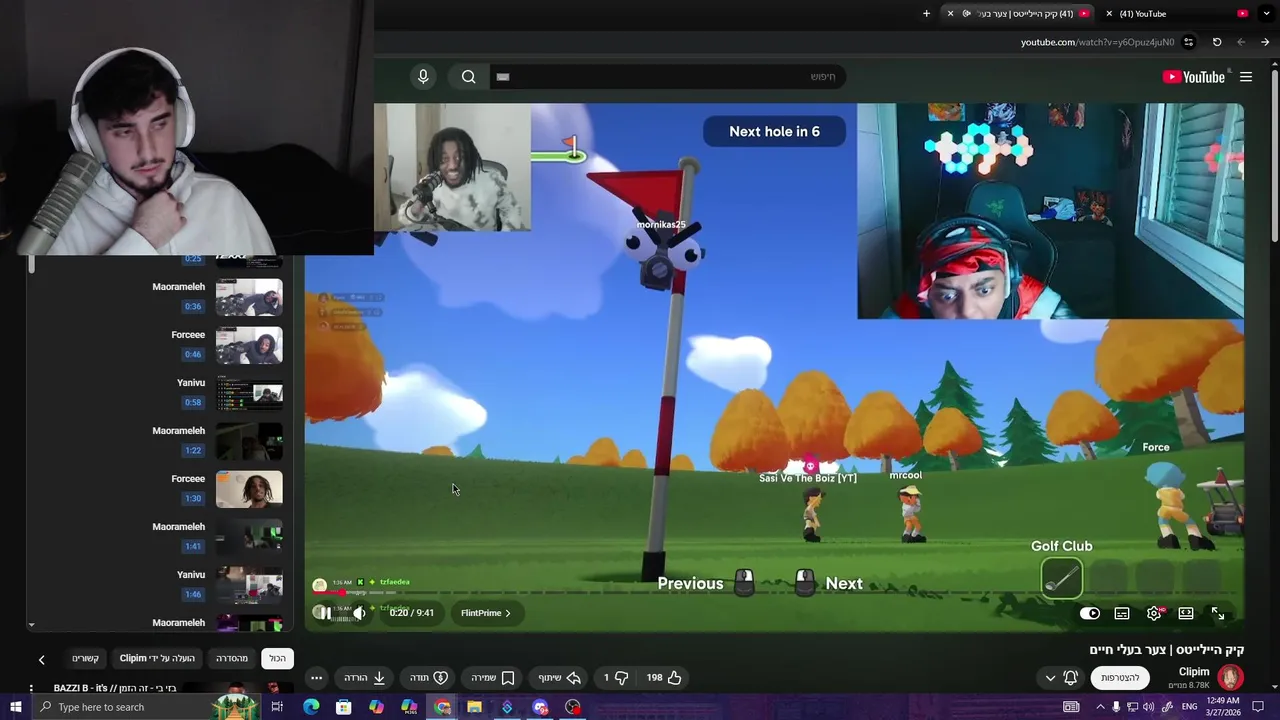The width and height of the screenshot is (1280, 720).
Task: Save video with שמירה button
Action: click(493, 677)
